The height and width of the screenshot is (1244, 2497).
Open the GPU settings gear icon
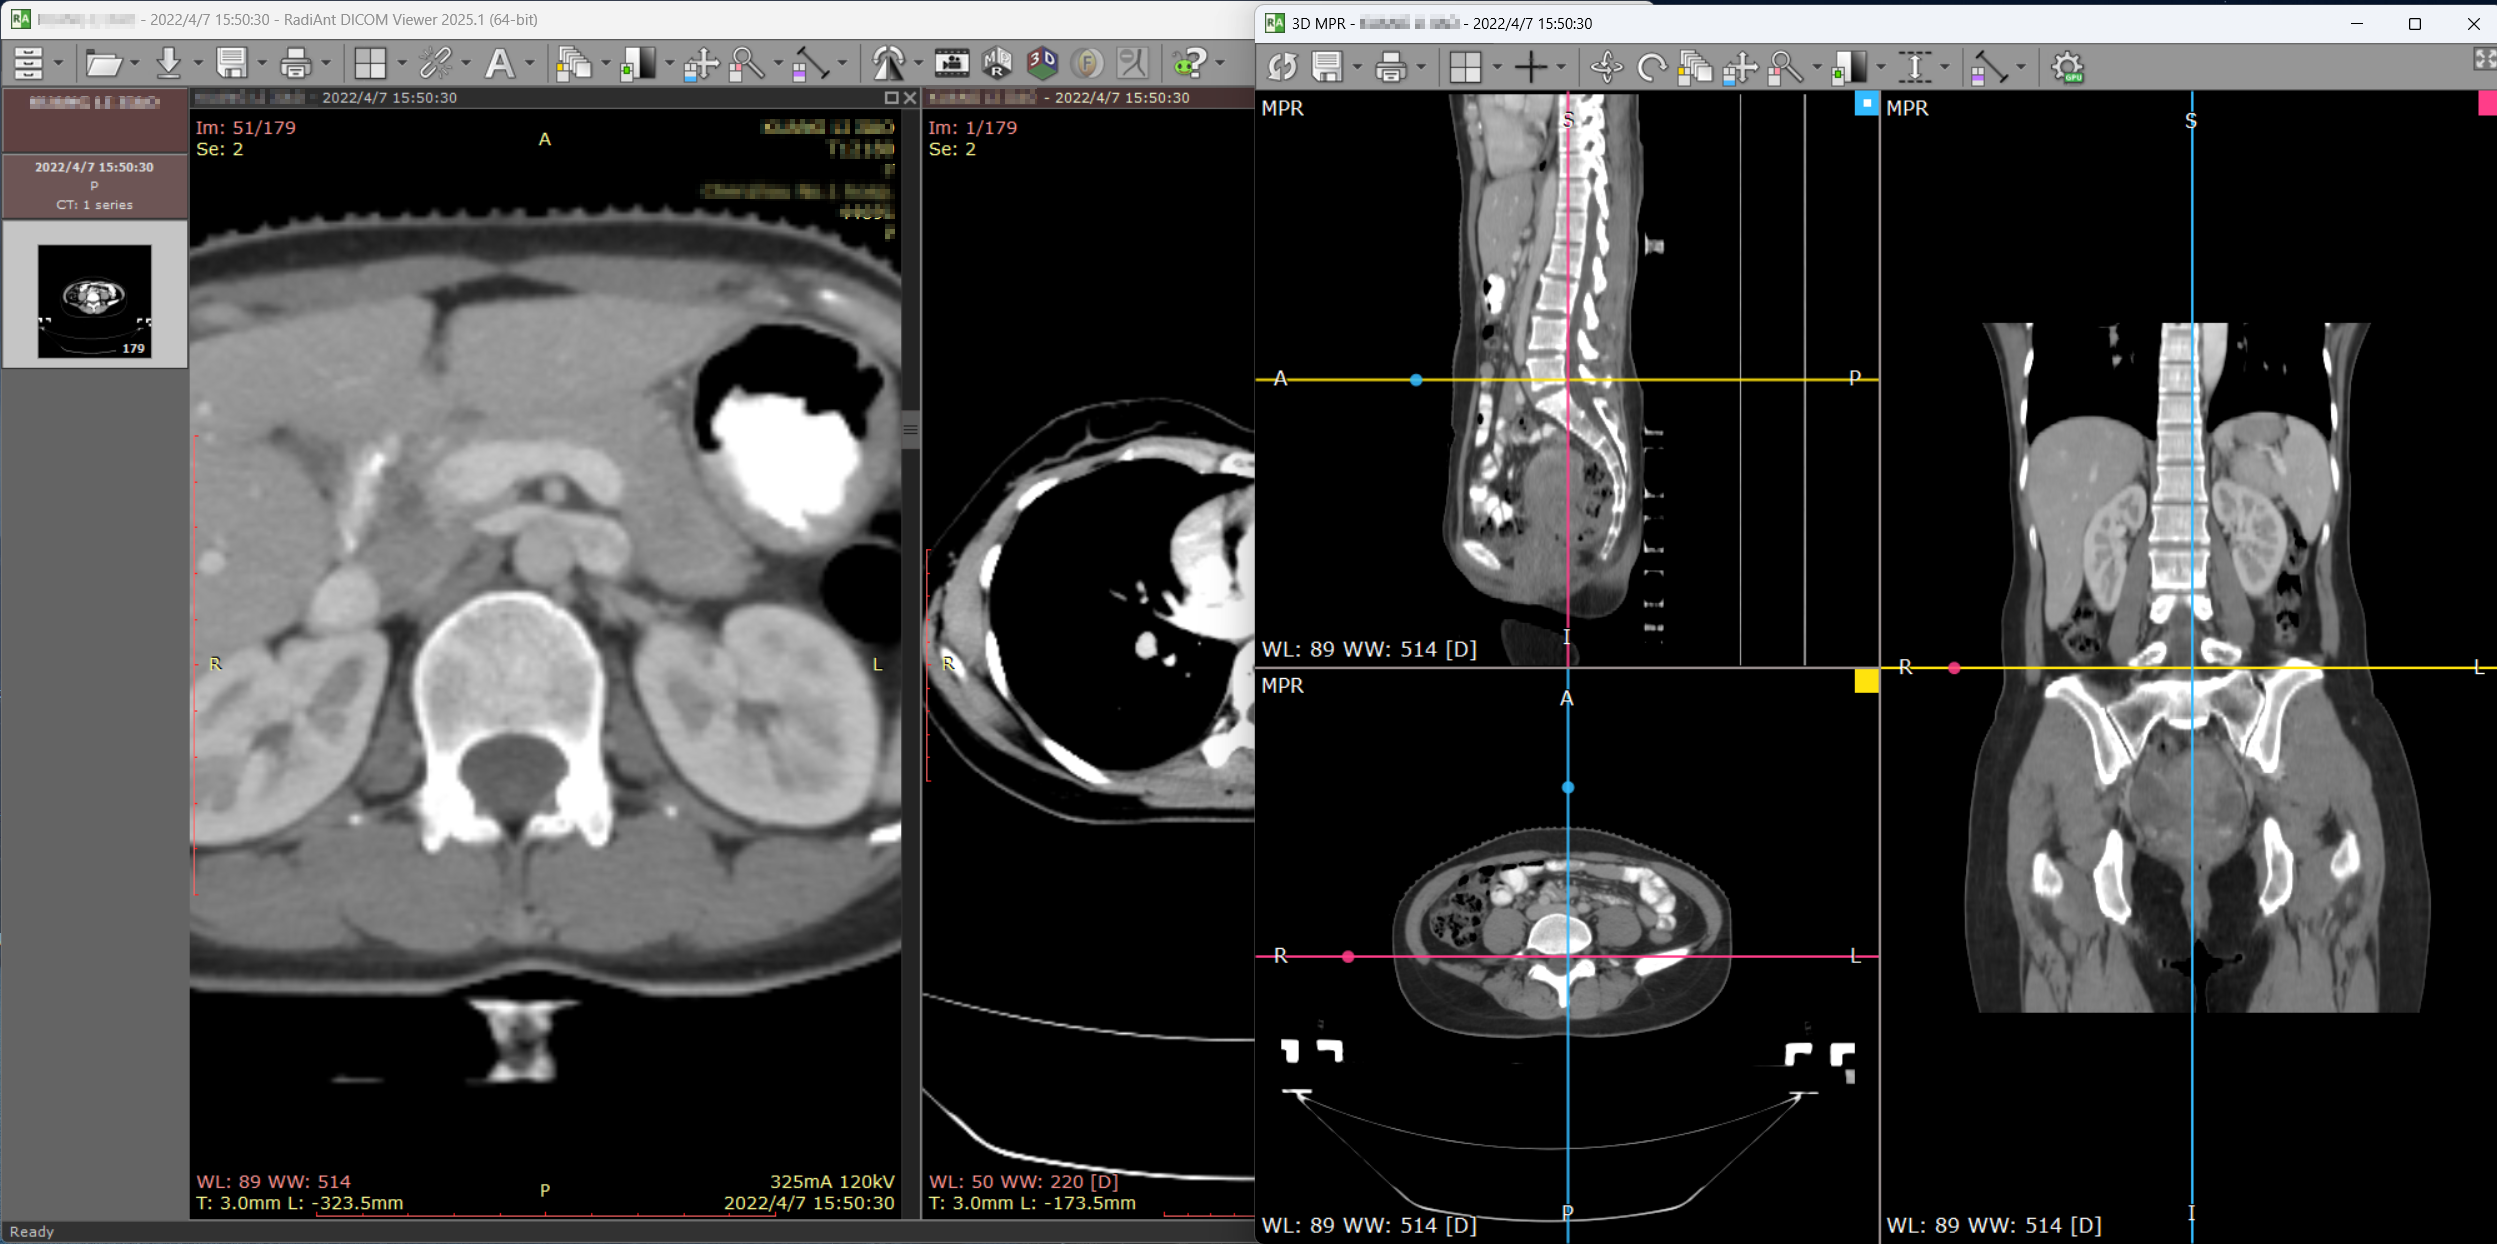pyautogui.click(x=2067, y=68)
